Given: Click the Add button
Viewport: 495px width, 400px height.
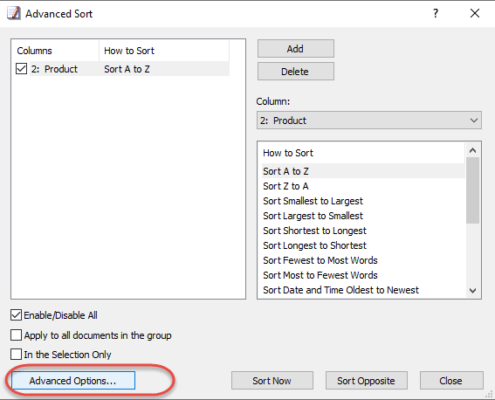Looking at the screenshot, I should [x=295, y=49].
